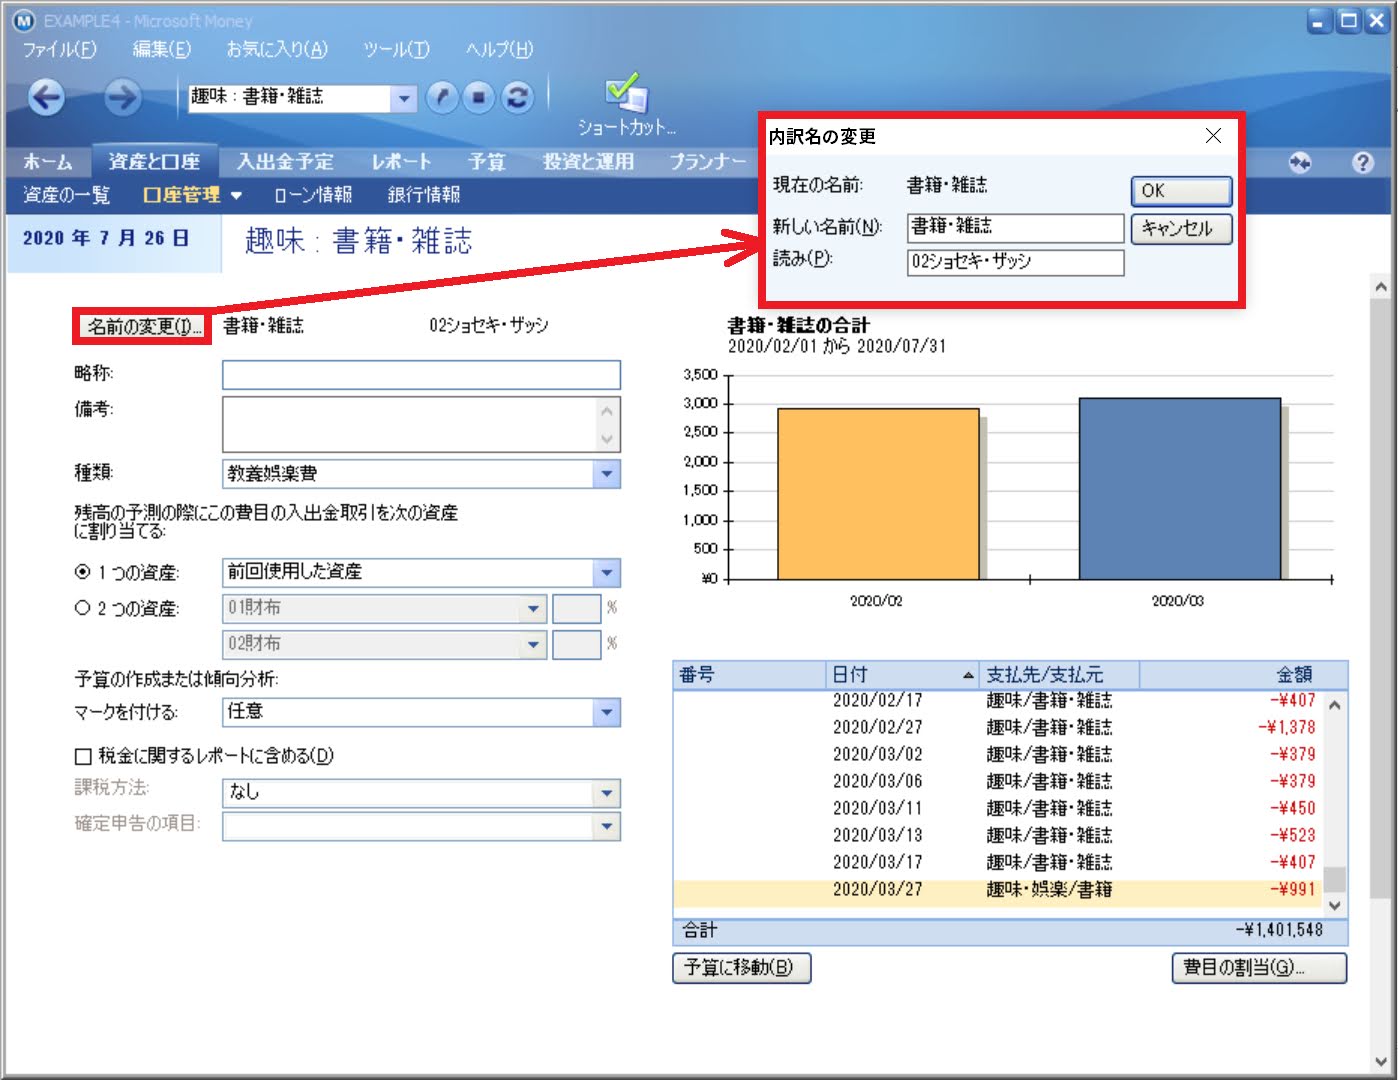Open the 編集 menu
The image size is (1398, 1080).
click(161, 49)
